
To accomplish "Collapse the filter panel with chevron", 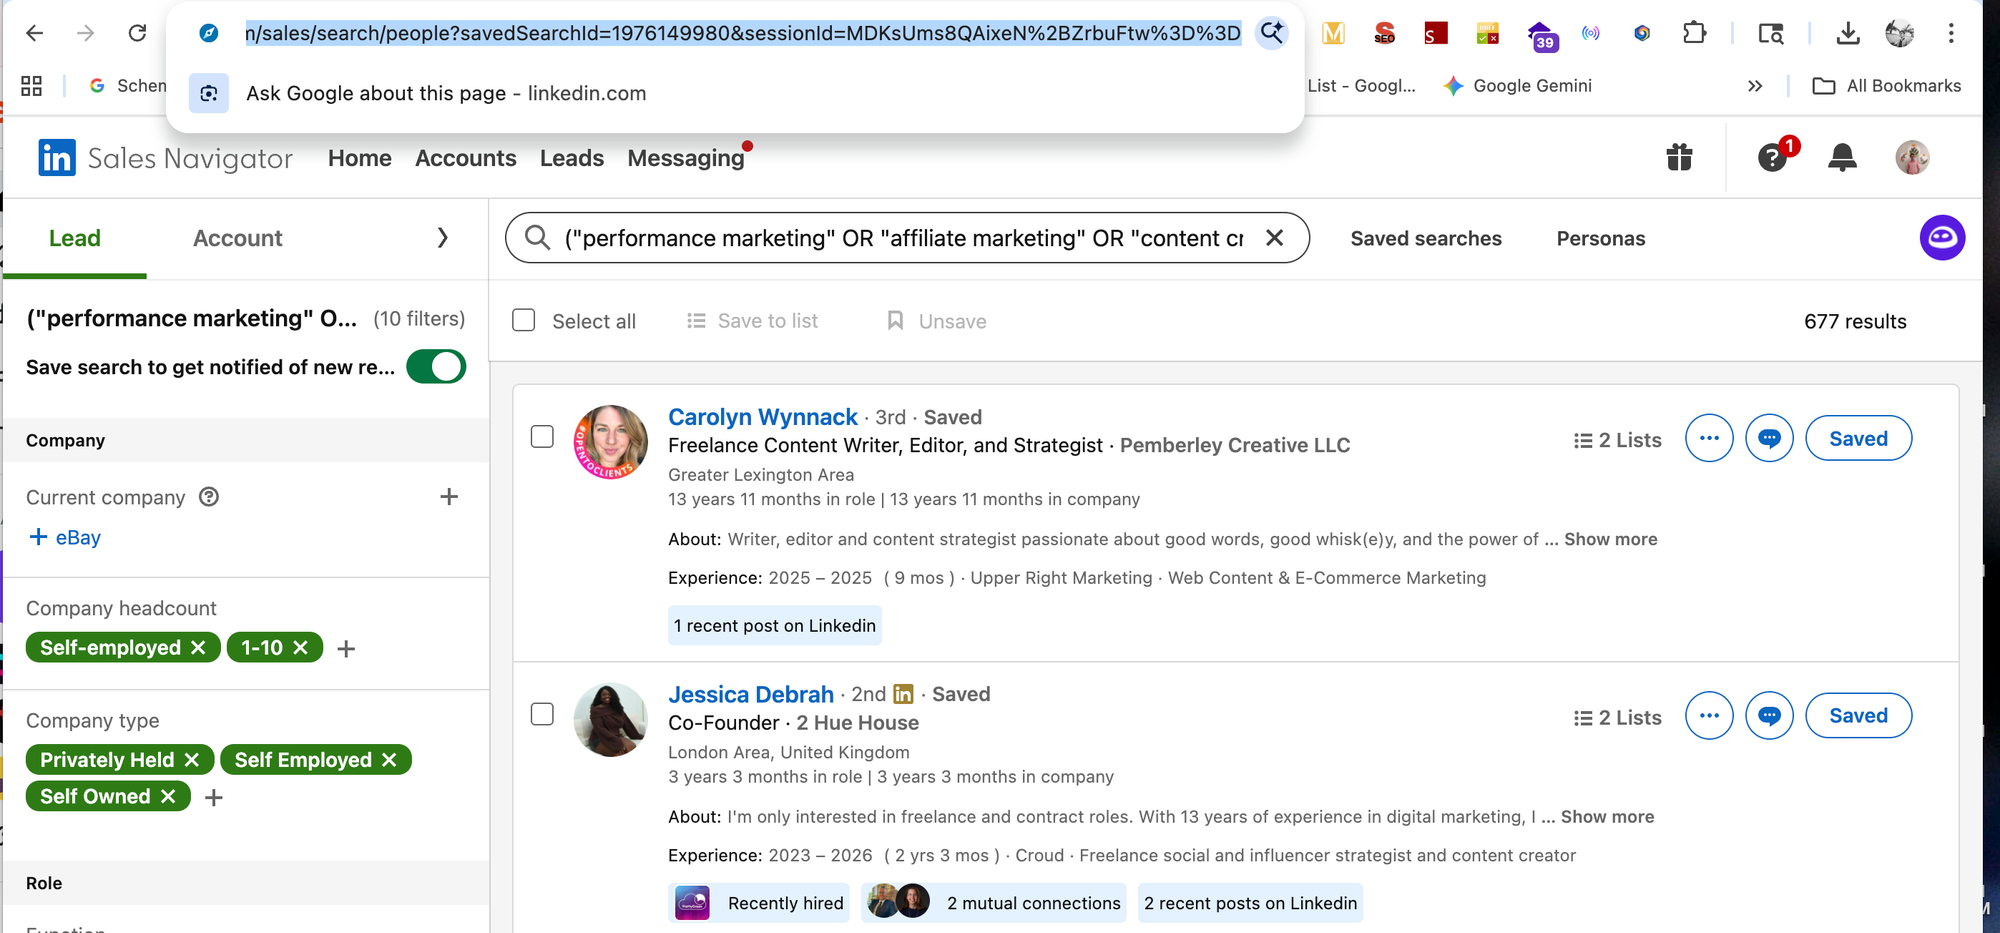I will (442, 238).
